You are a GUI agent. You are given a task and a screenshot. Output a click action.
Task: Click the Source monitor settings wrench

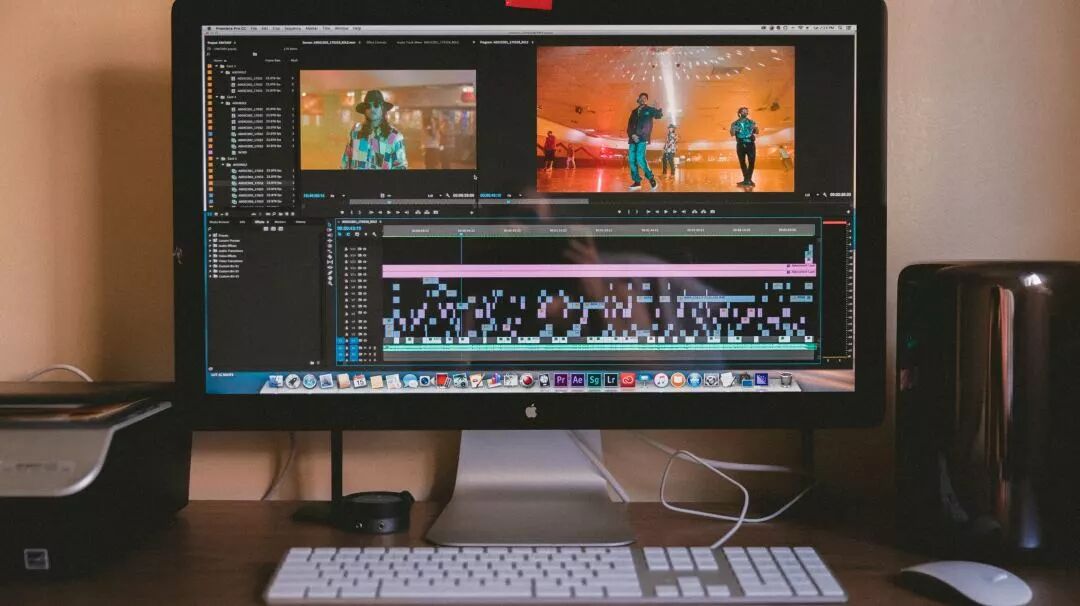point(448,196)
